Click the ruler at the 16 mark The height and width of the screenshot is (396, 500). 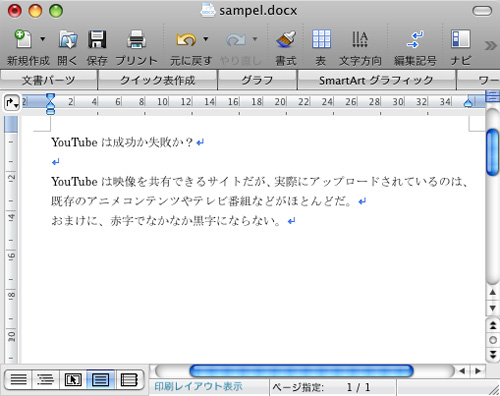(233, 102)
